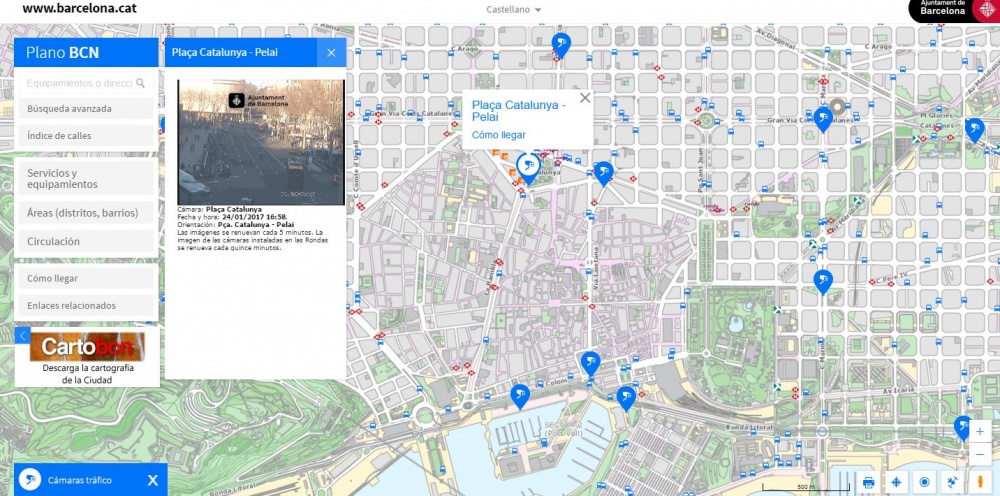Collapse the side panel with left arrow

click(22, 336)
